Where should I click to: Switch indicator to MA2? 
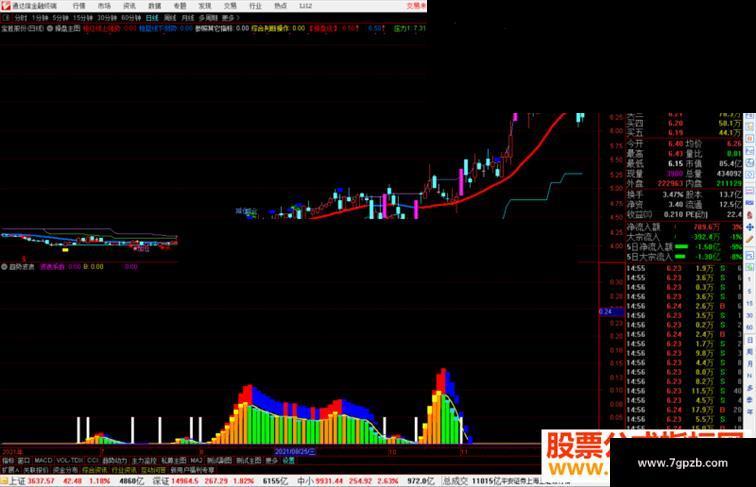(x=196, y=461)
